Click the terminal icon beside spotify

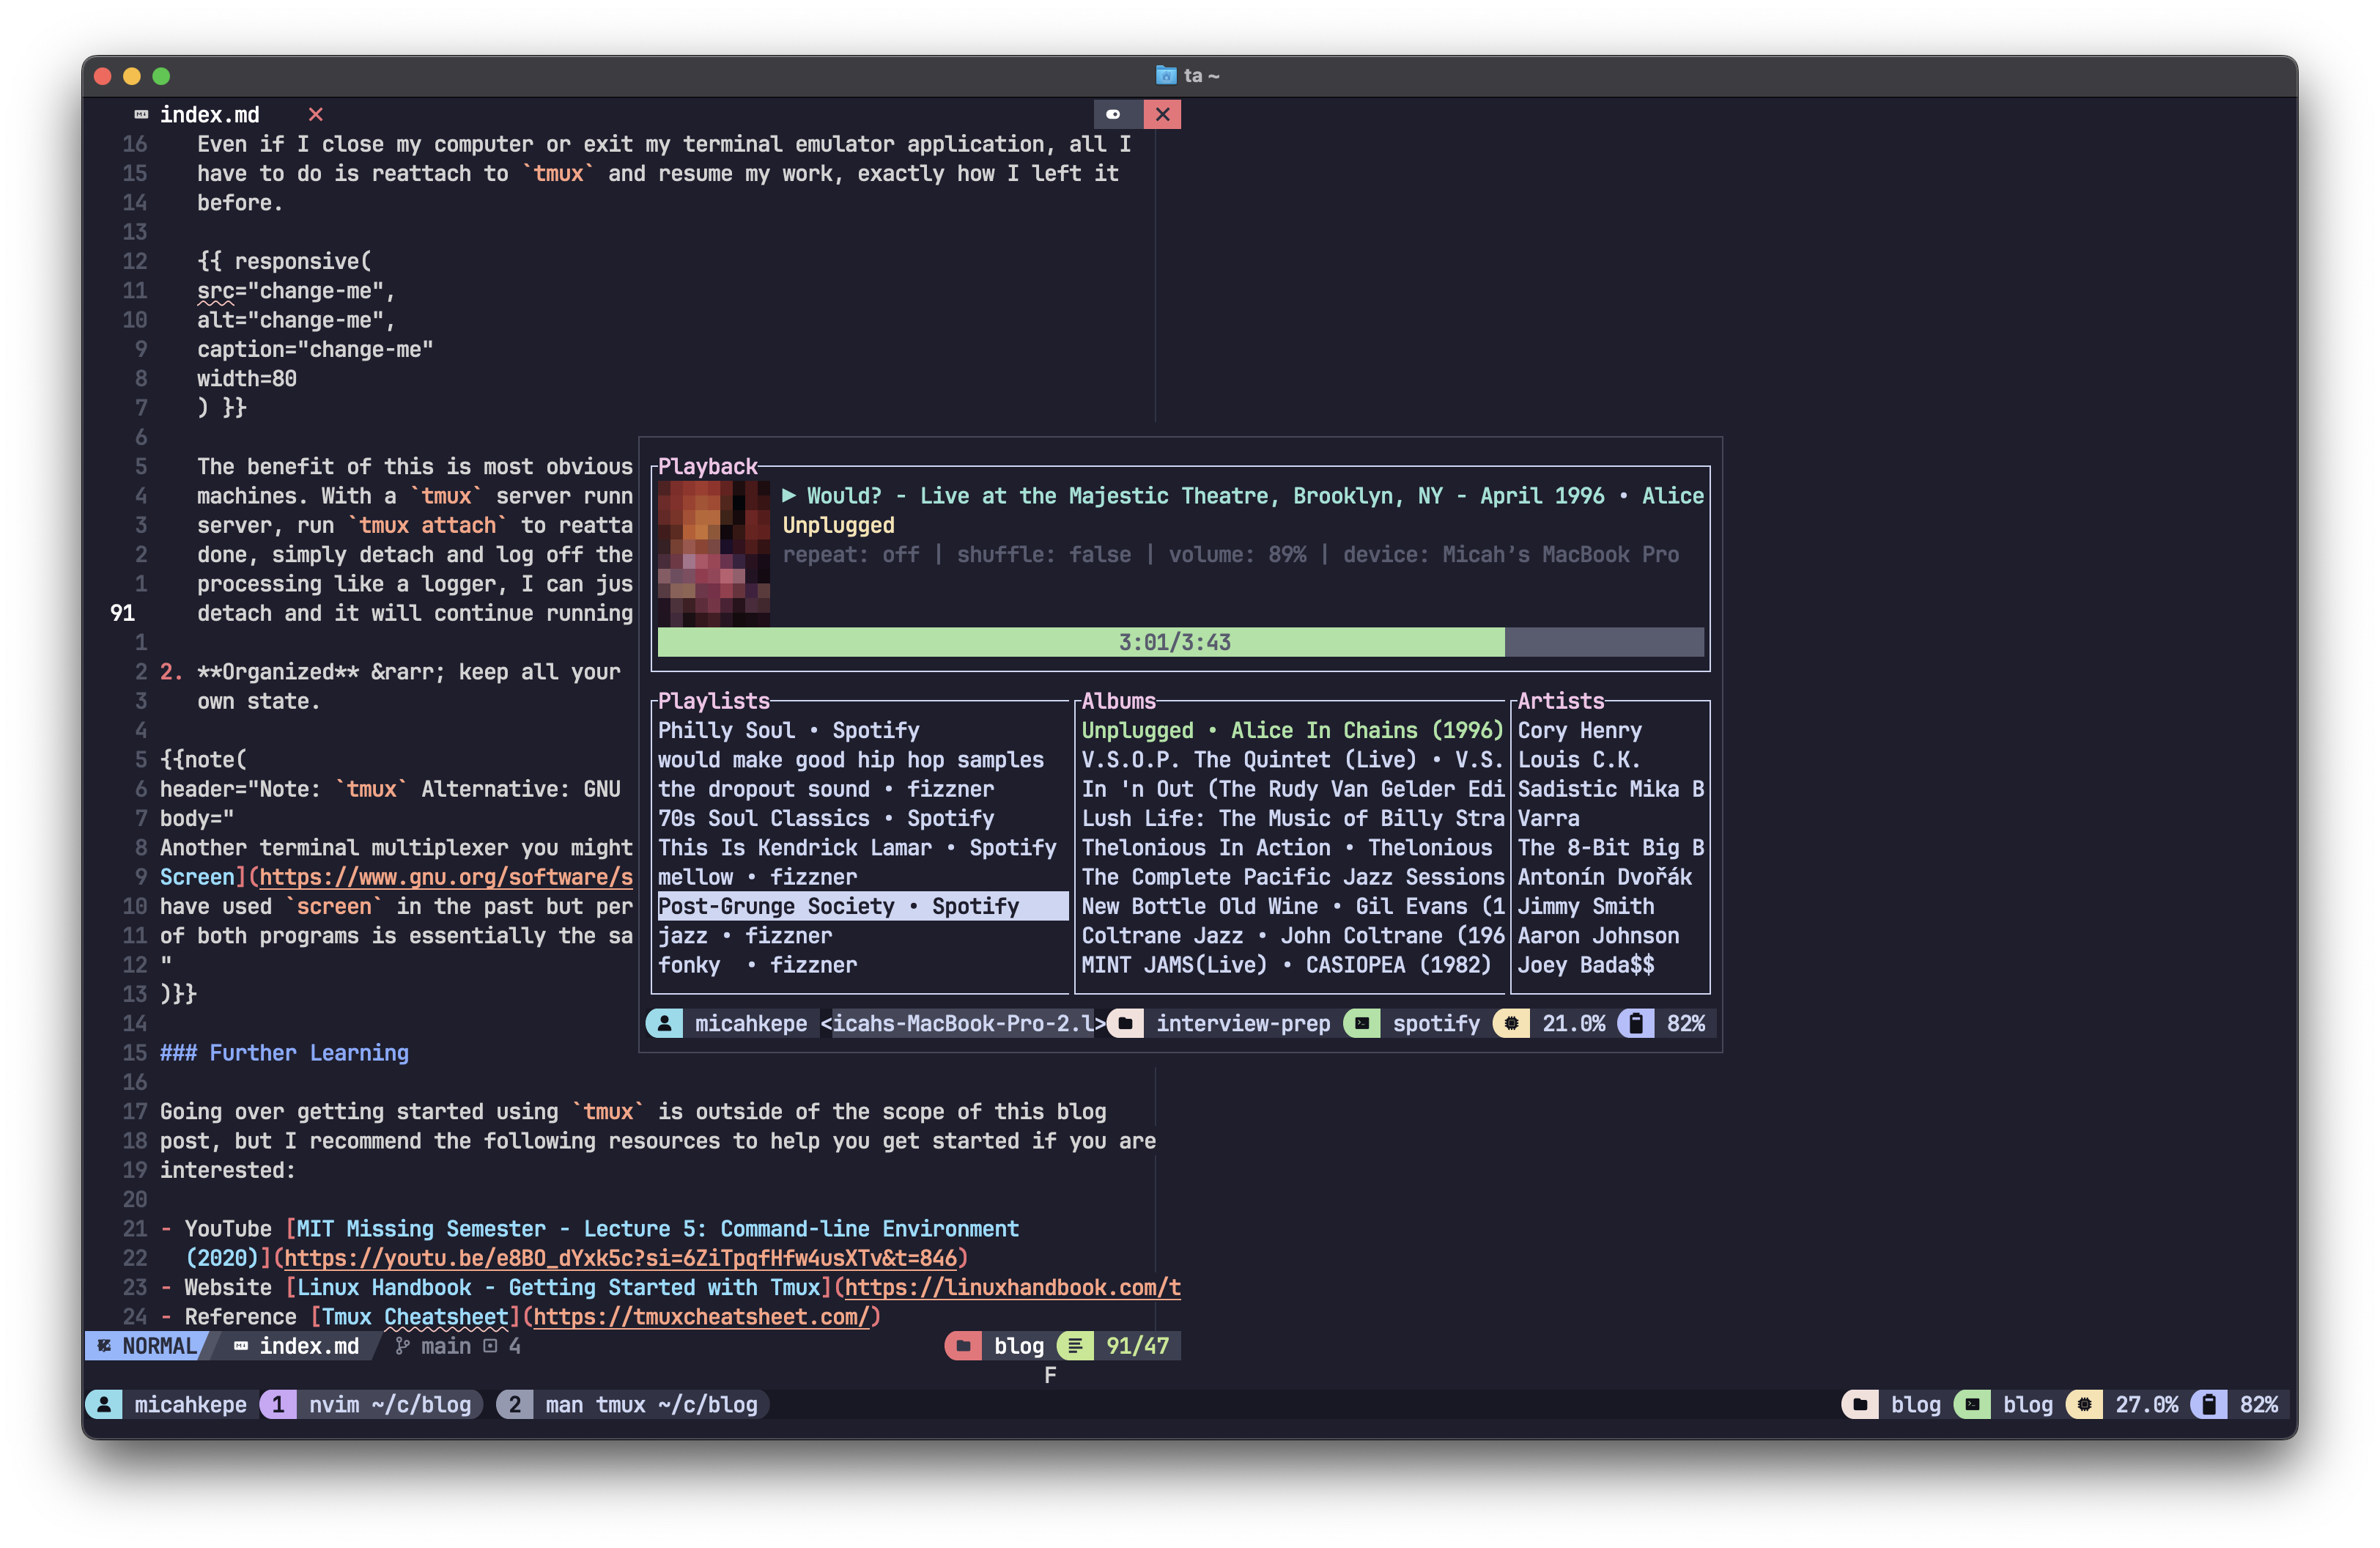click(1362, 1023)
